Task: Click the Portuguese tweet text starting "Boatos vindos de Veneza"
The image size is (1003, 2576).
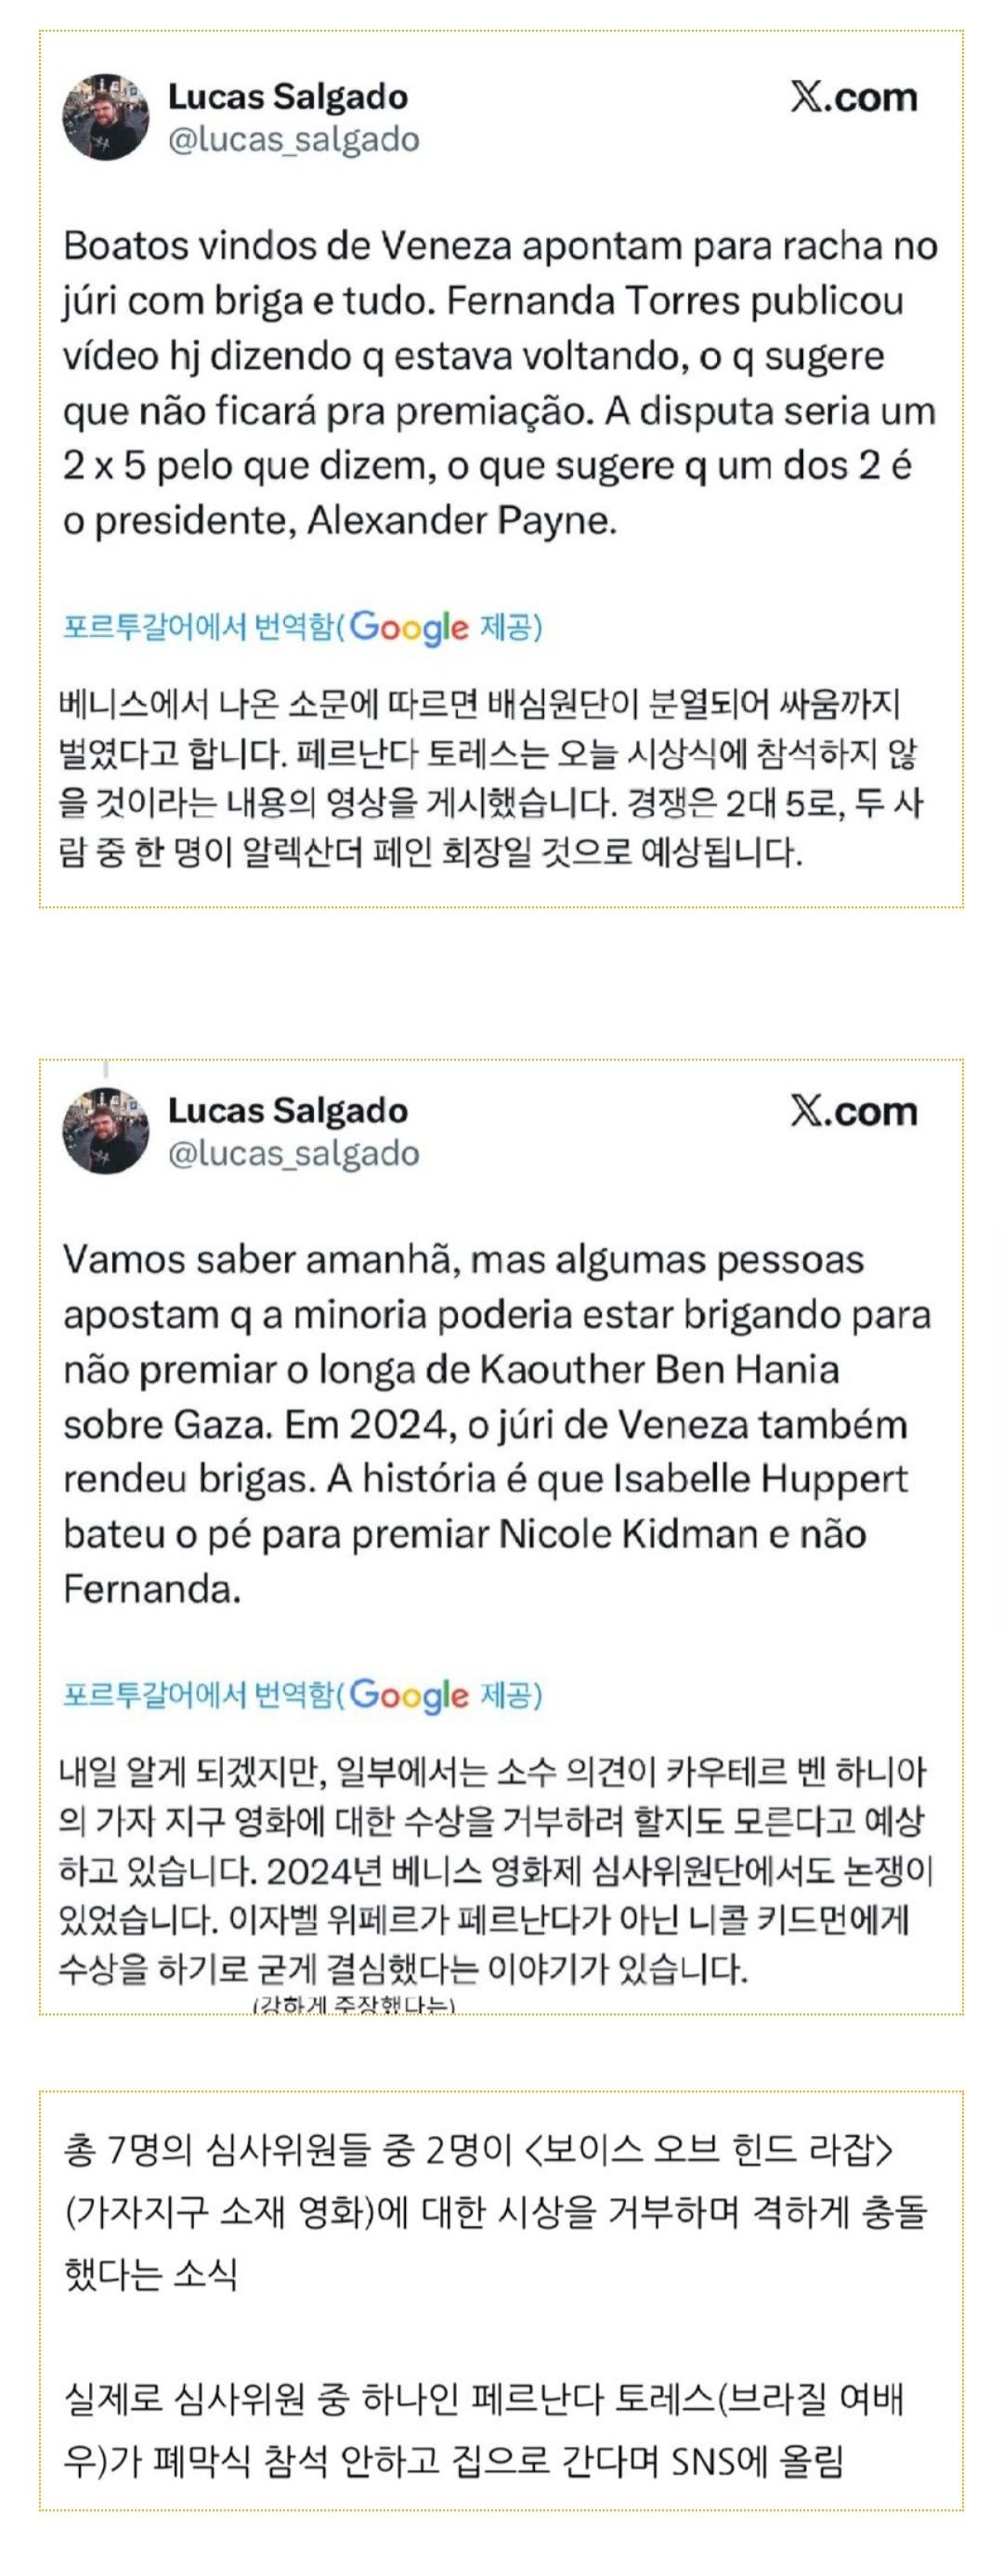Action: (x=500, y=383)
